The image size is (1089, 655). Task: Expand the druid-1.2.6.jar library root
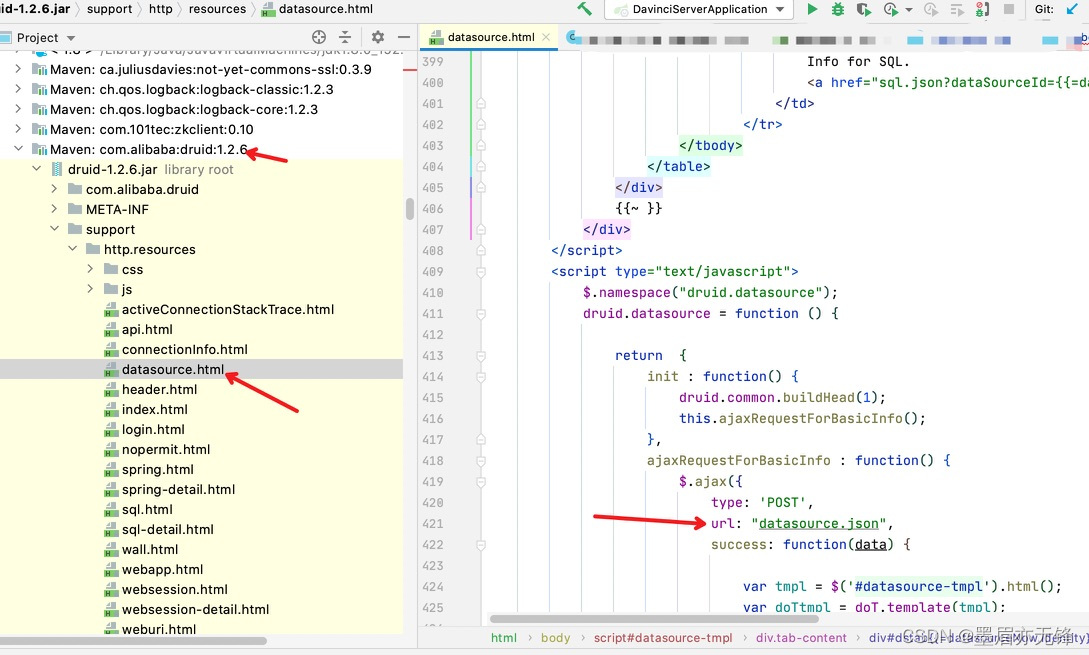pyautogui.click(x=37, y=169)
